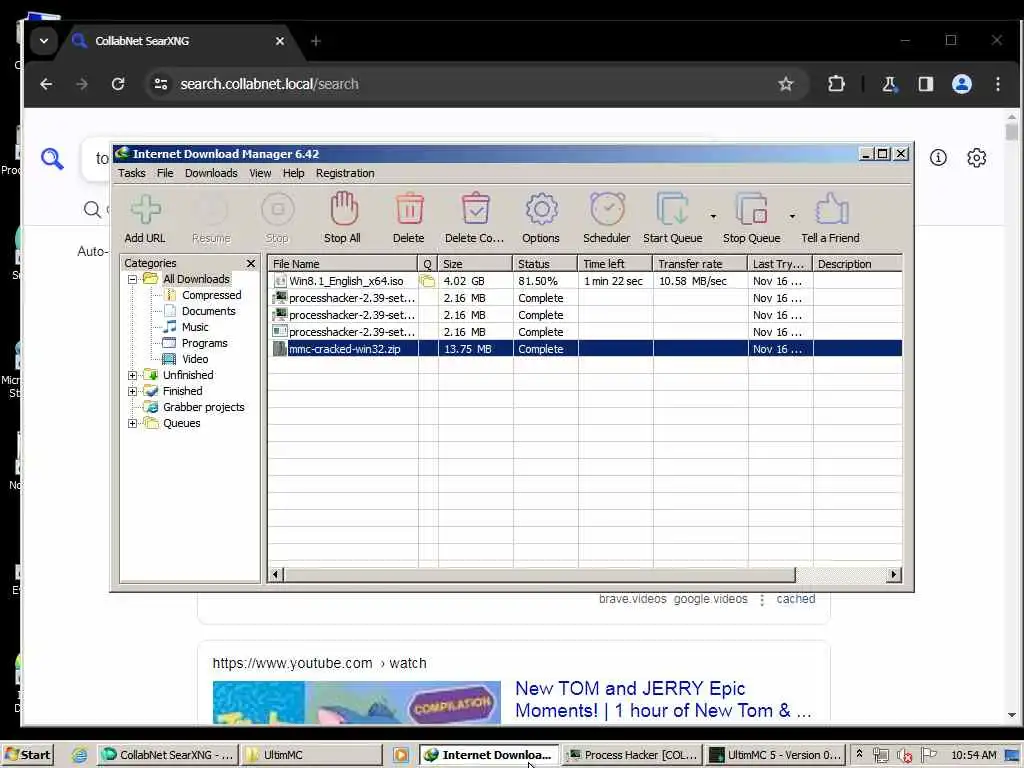This screenshot has width=1024, height=768.
Task: Click the Windows Start button
Action: (27, 755)
